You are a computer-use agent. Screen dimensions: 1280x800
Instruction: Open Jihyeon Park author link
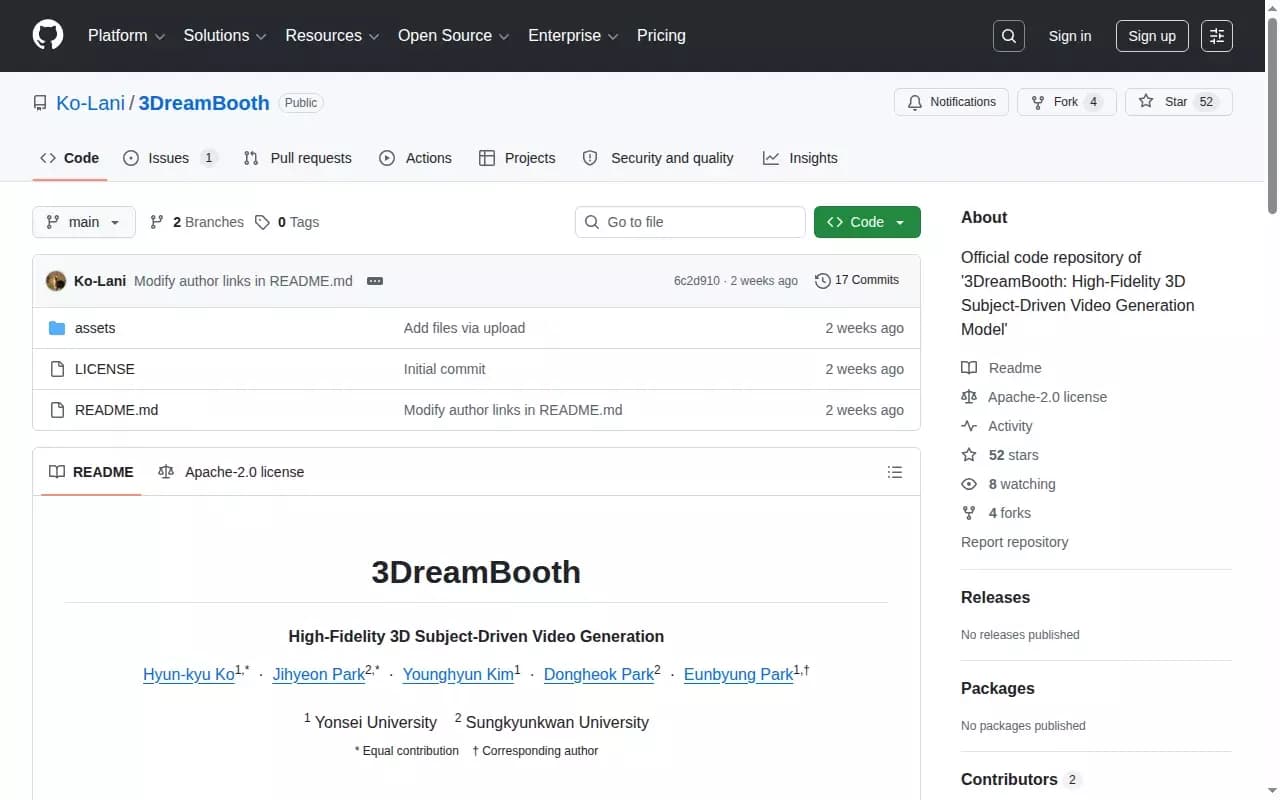tap(319, 675)
